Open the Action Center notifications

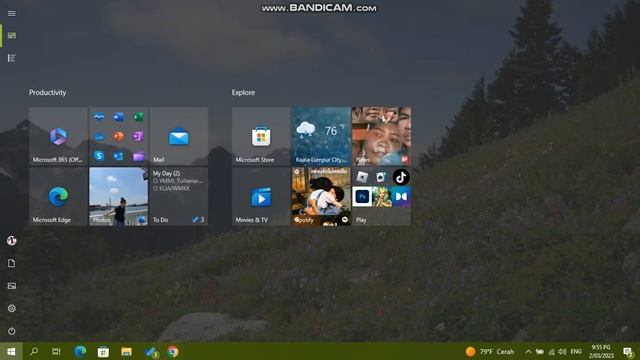coord(629,351)
